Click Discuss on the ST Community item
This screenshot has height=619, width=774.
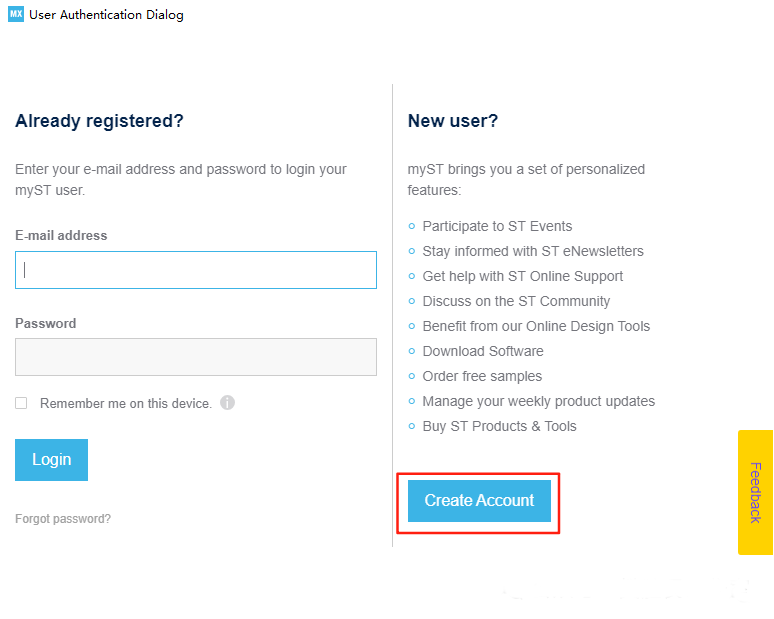pos(516,301)
